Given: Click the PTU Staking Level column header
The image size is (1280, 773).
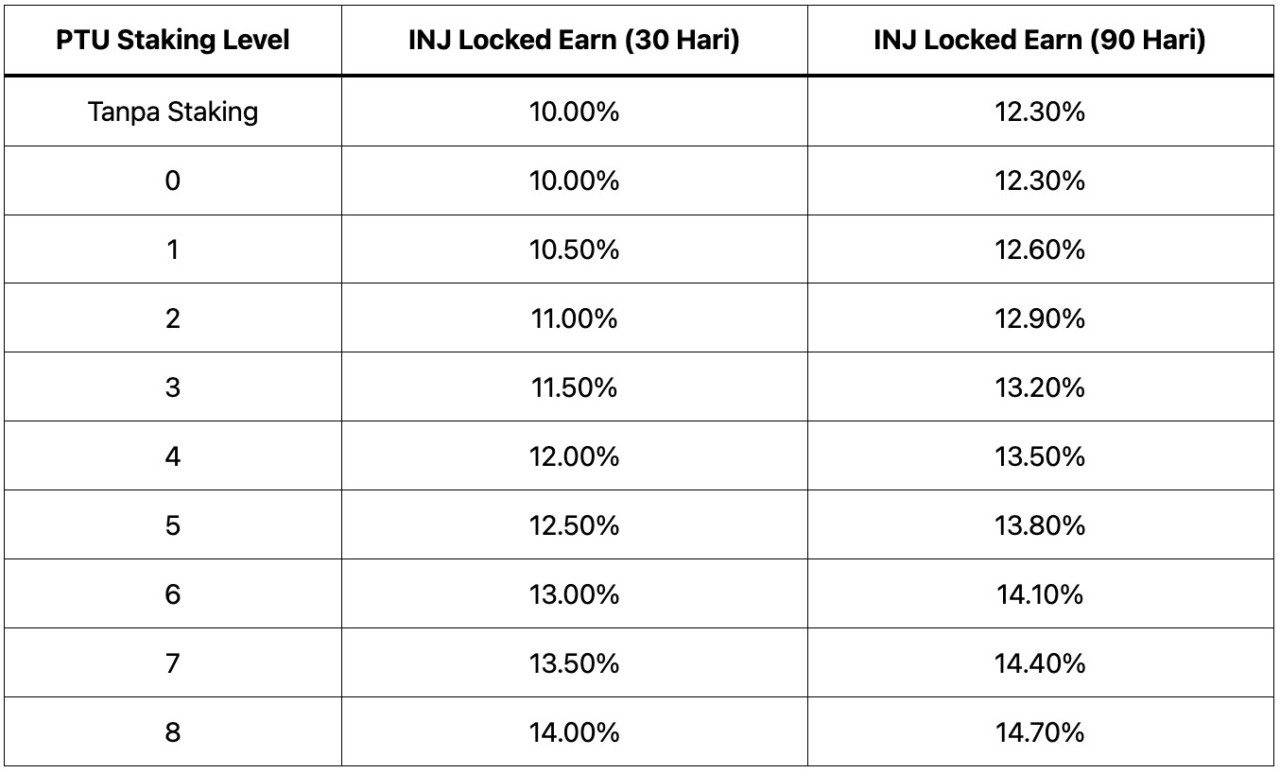Looking at the screenshot, I should (172, 42).
